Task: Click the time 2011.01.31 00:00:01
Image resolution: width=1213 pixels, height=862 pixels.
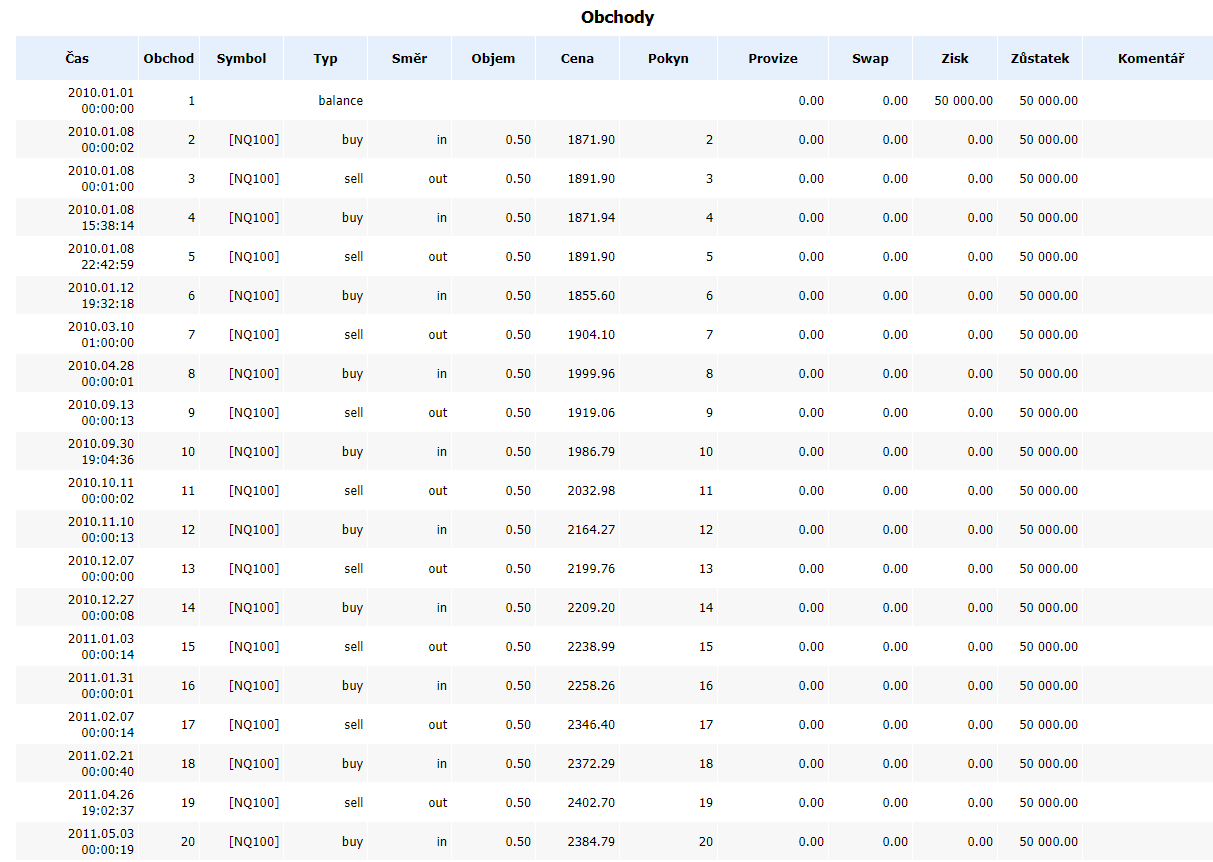Action: (x=100, y=686)
